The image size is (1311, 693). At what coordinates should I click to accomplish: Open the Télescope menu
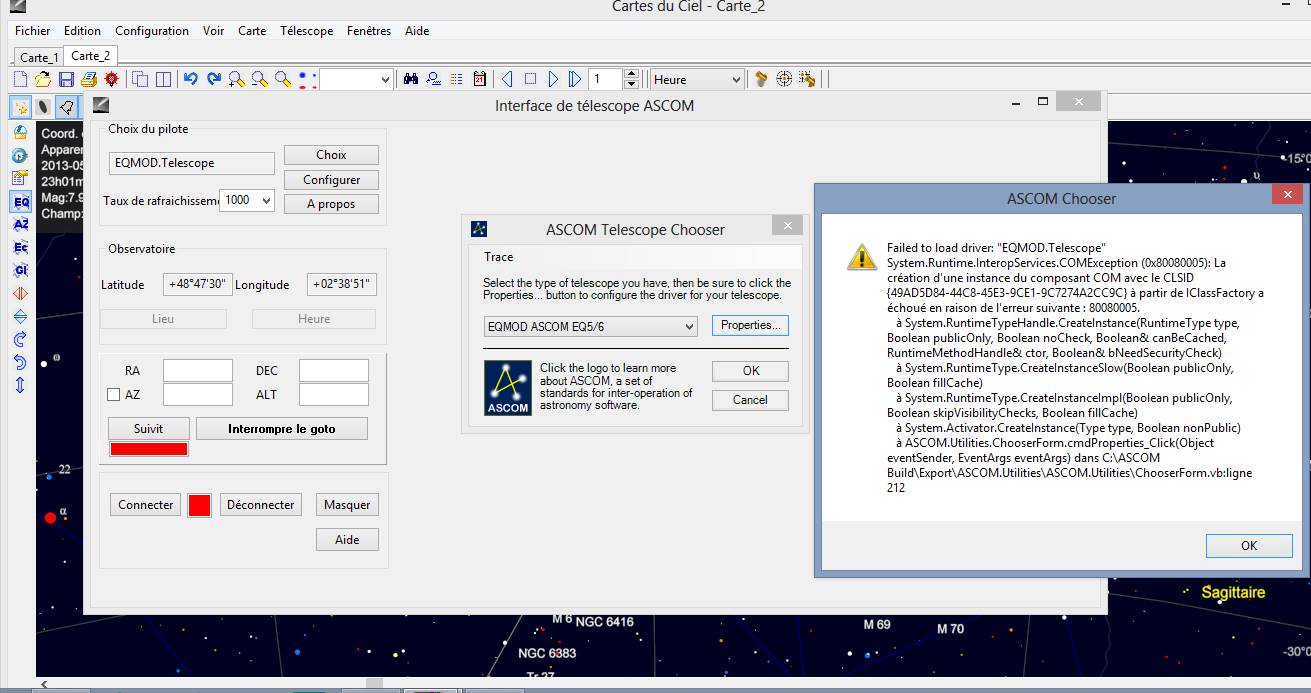point(306,31)
